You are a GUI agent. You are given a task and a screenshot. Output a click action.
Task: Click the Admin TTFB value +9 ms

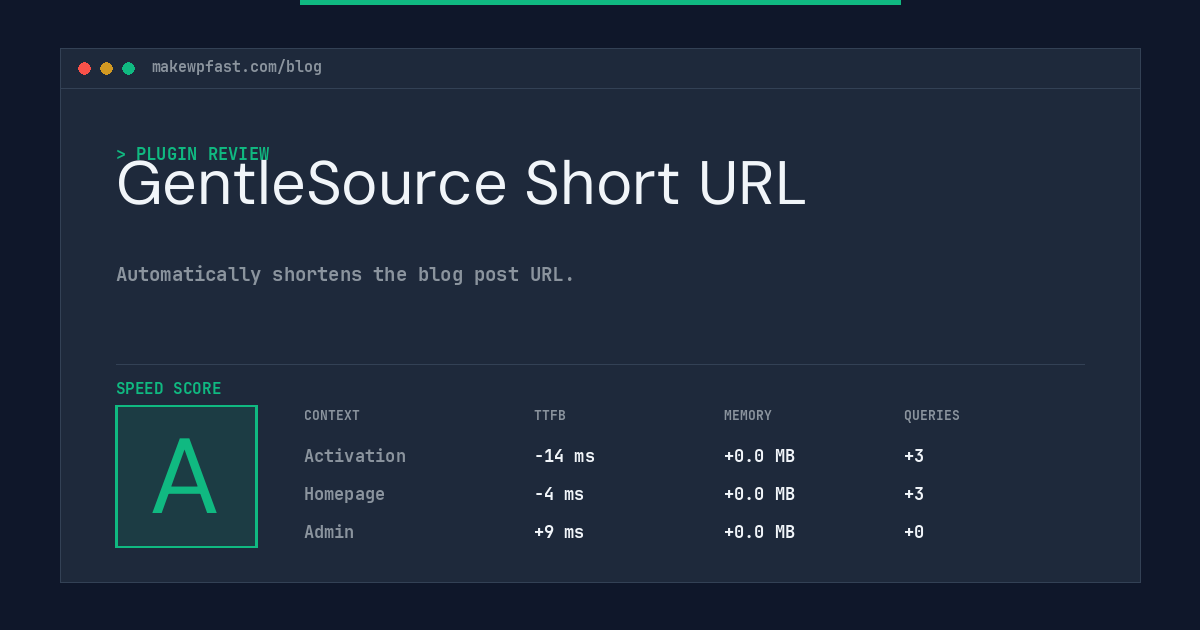click(x=559, y=532)
